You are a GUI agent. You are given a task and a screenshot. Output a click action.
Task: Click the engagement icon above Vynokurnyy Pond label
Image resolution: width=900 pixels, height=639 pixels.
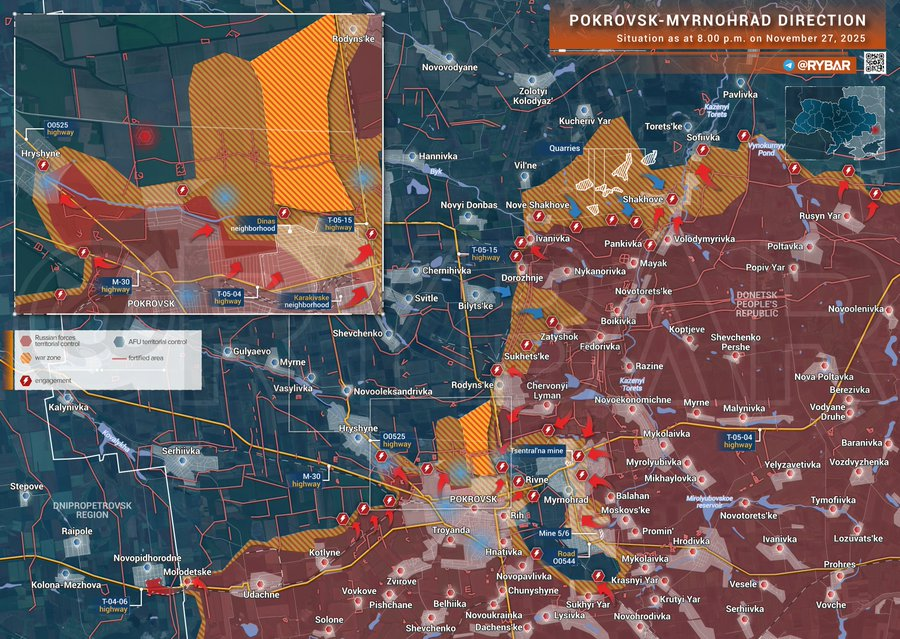click(x=743, y=136)
